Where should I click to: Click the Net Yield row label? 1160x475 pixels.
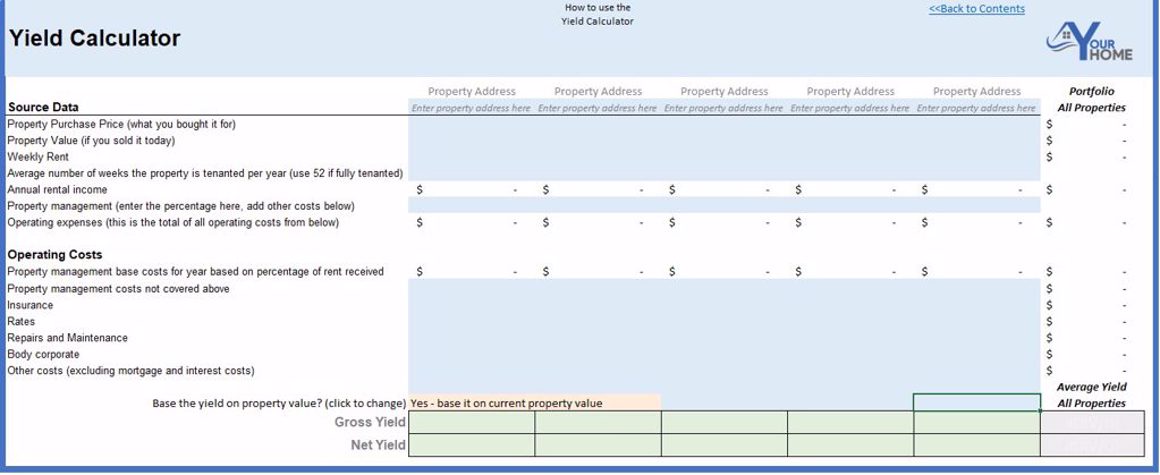tap(377, 445)
